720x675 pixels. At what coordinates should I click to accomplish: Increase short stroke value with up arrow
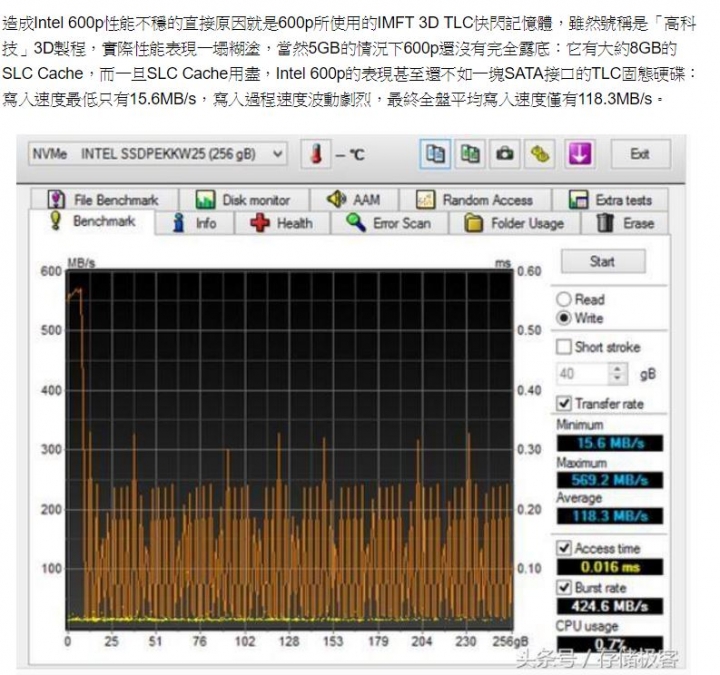(x=618, y=369)
